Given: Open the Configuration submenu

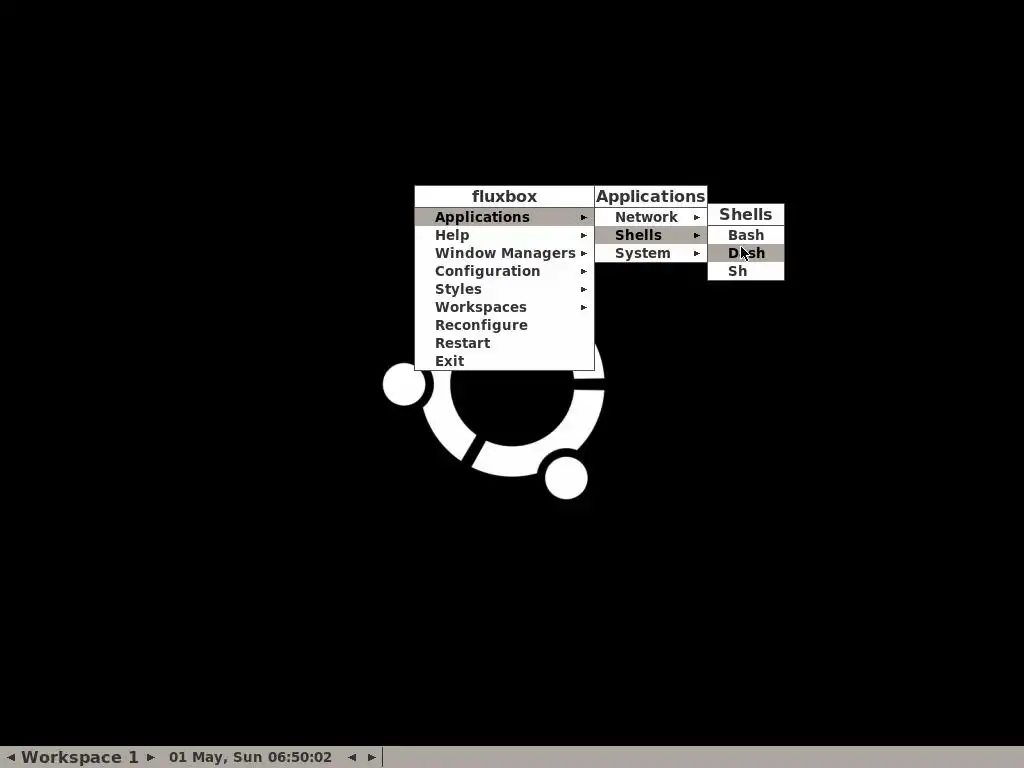Looking at the screenshot, I should [x=504, y=271].
